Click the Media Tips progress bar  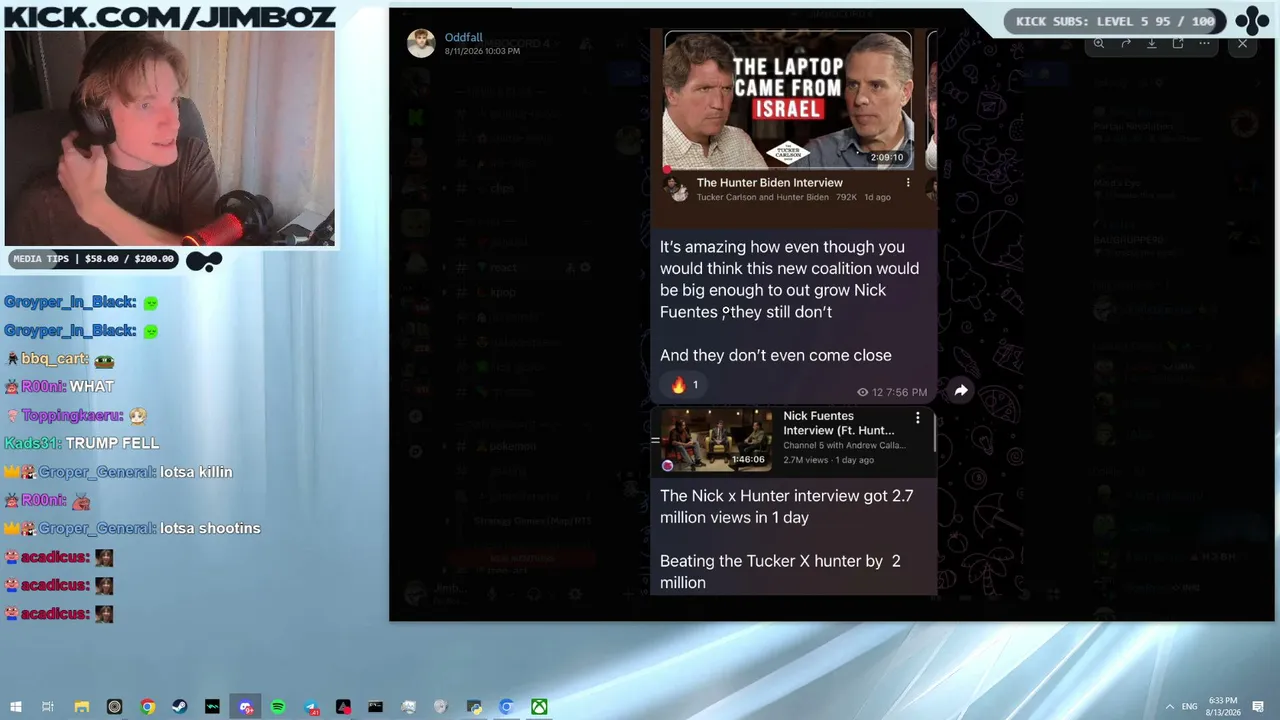(x=94, y=259)
